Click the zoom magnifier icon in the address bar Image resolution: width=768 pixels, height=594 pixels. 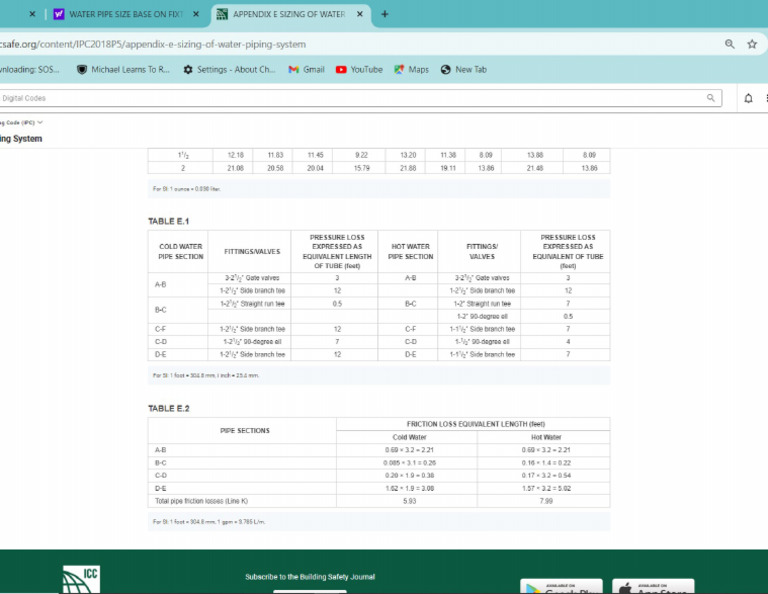730,44
